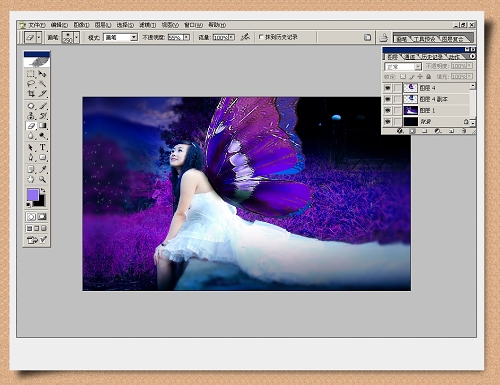500x385 pixels.
Task: Select the Hand tool
Action: coord(31,179)
